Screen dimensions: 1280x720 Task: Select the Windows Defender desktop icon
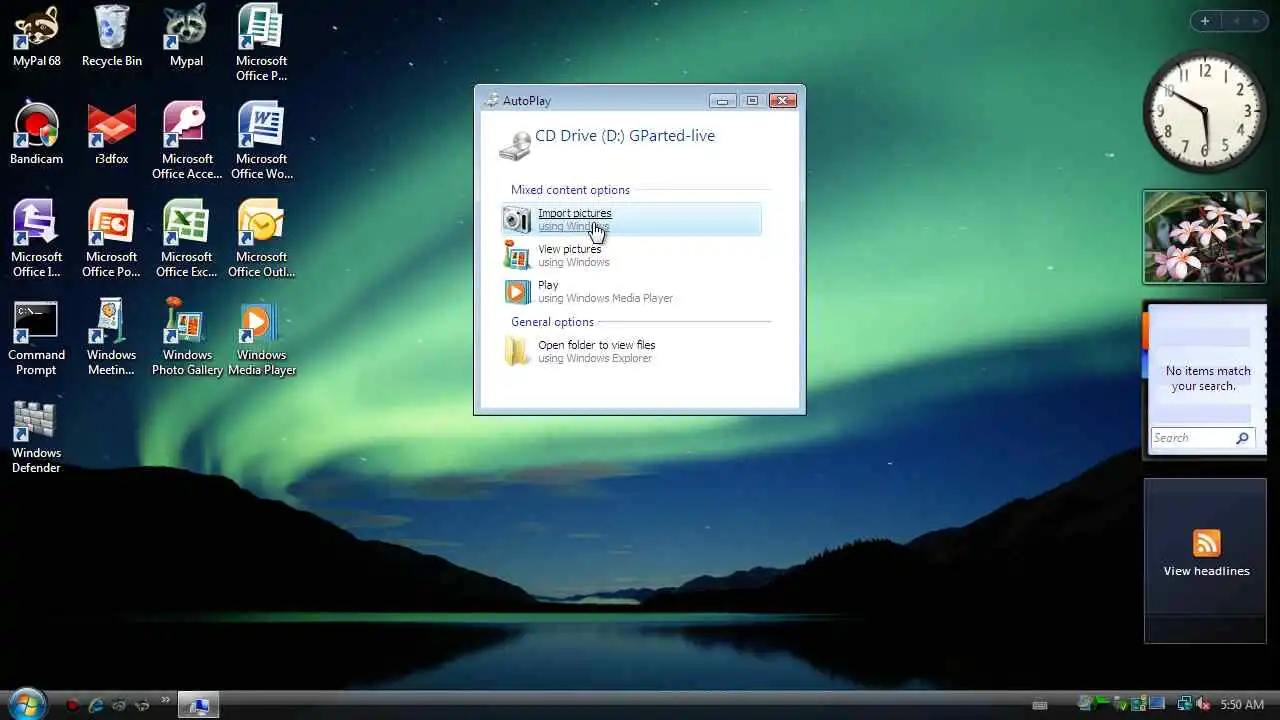[x=36, y=436]
